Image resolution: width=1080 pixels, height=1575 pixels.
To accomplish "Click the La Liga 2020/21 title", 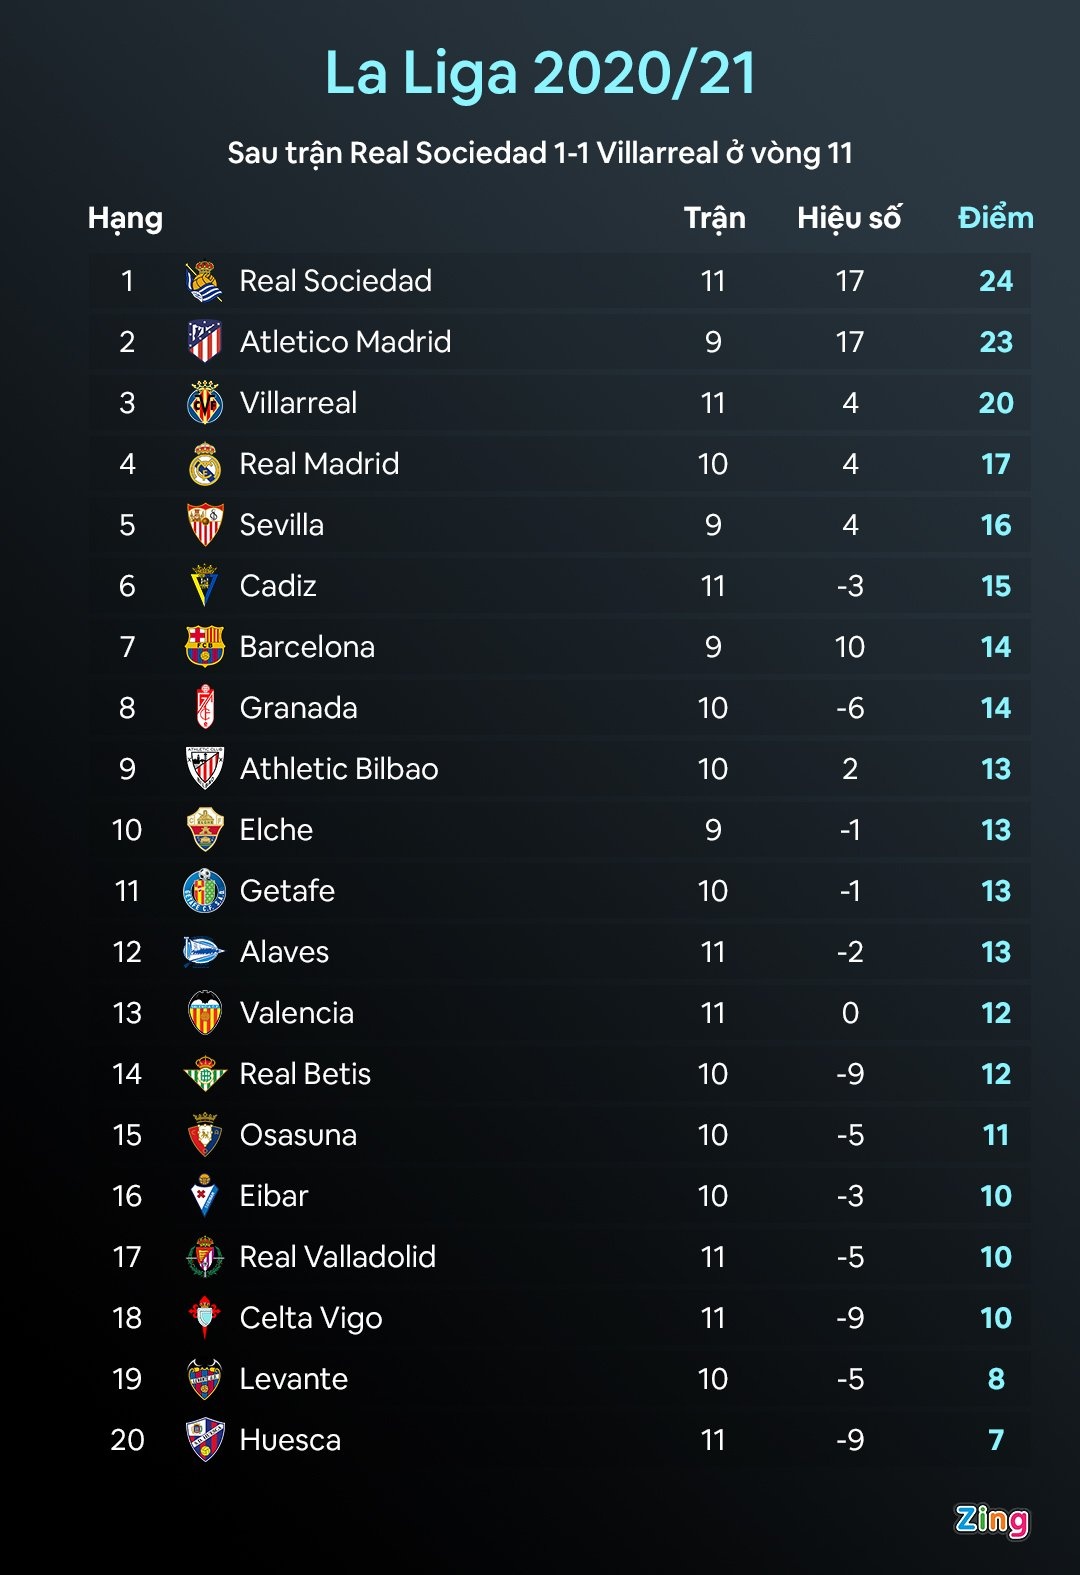I will 540,73.
